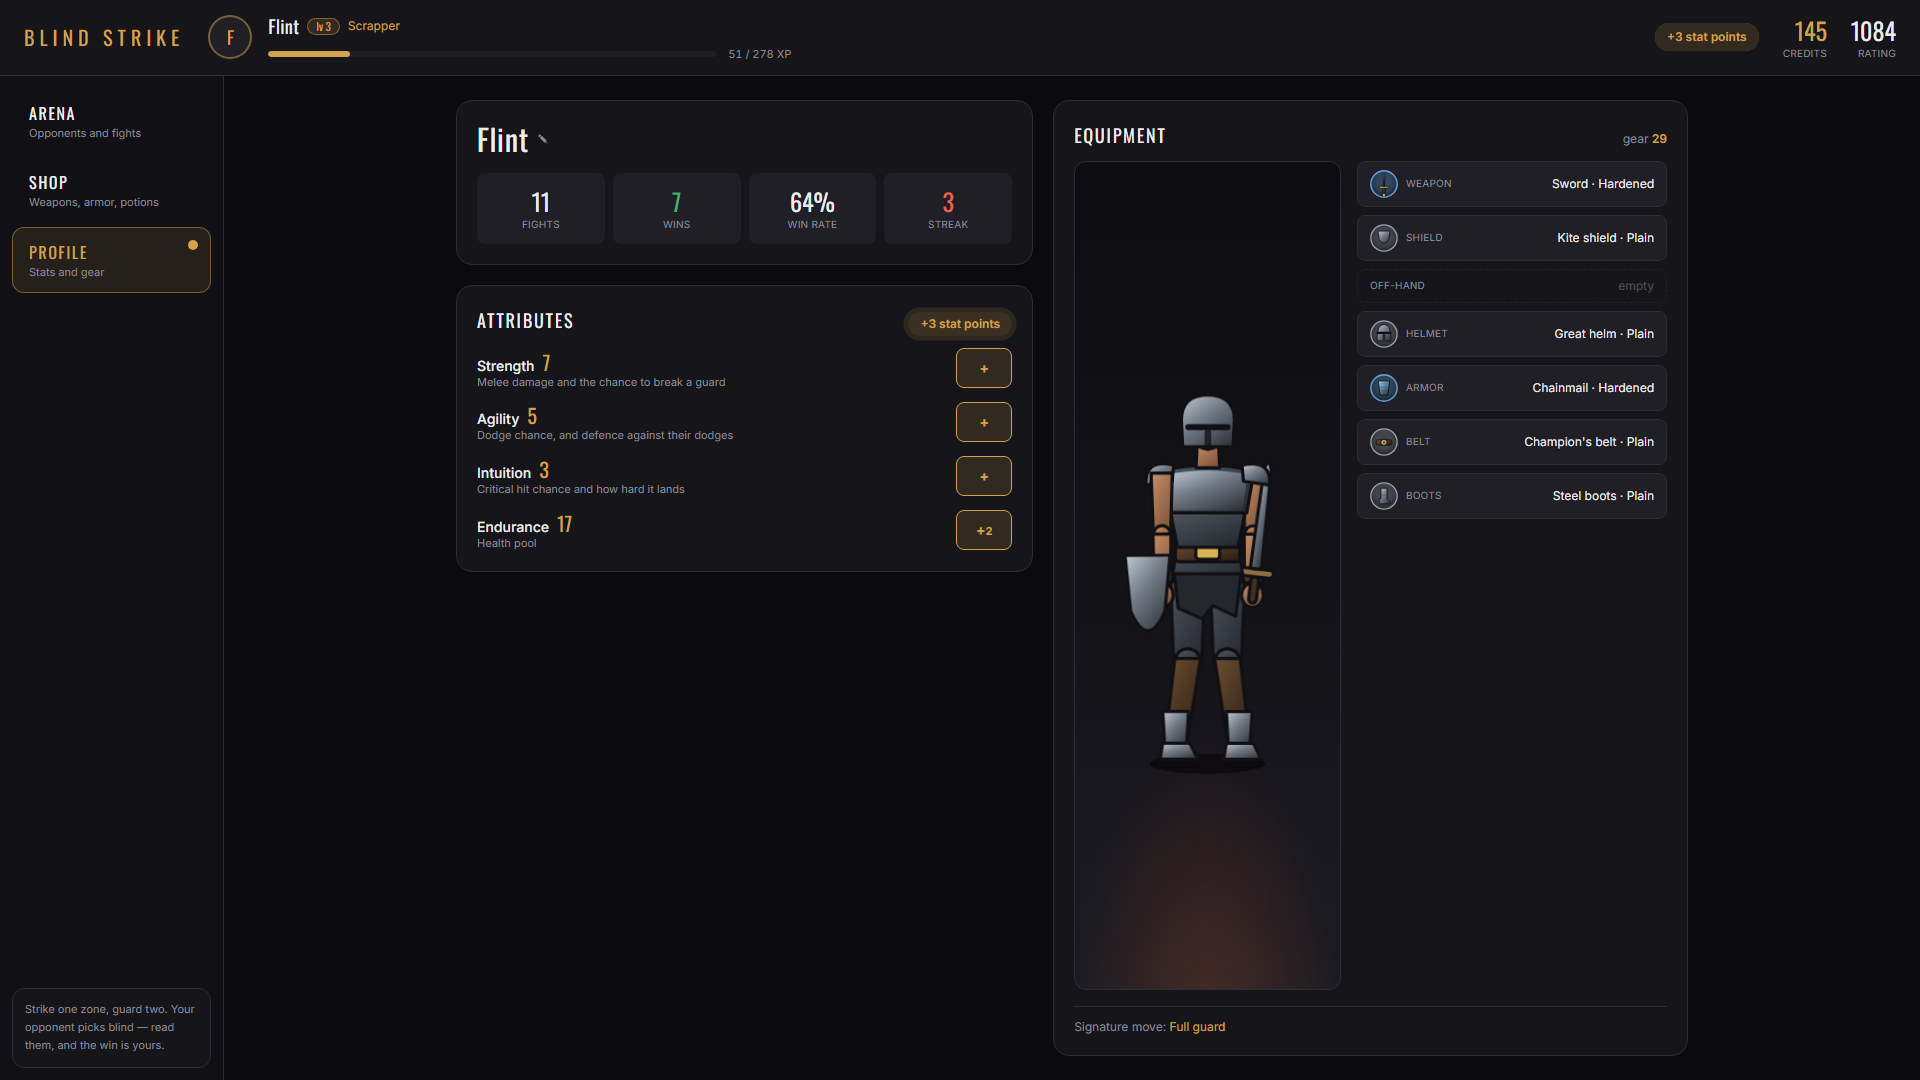This screenshot has width=1920, height=1080.
Task: Click the 11 Fights stat tile
Action: click(x=541, y=209)
